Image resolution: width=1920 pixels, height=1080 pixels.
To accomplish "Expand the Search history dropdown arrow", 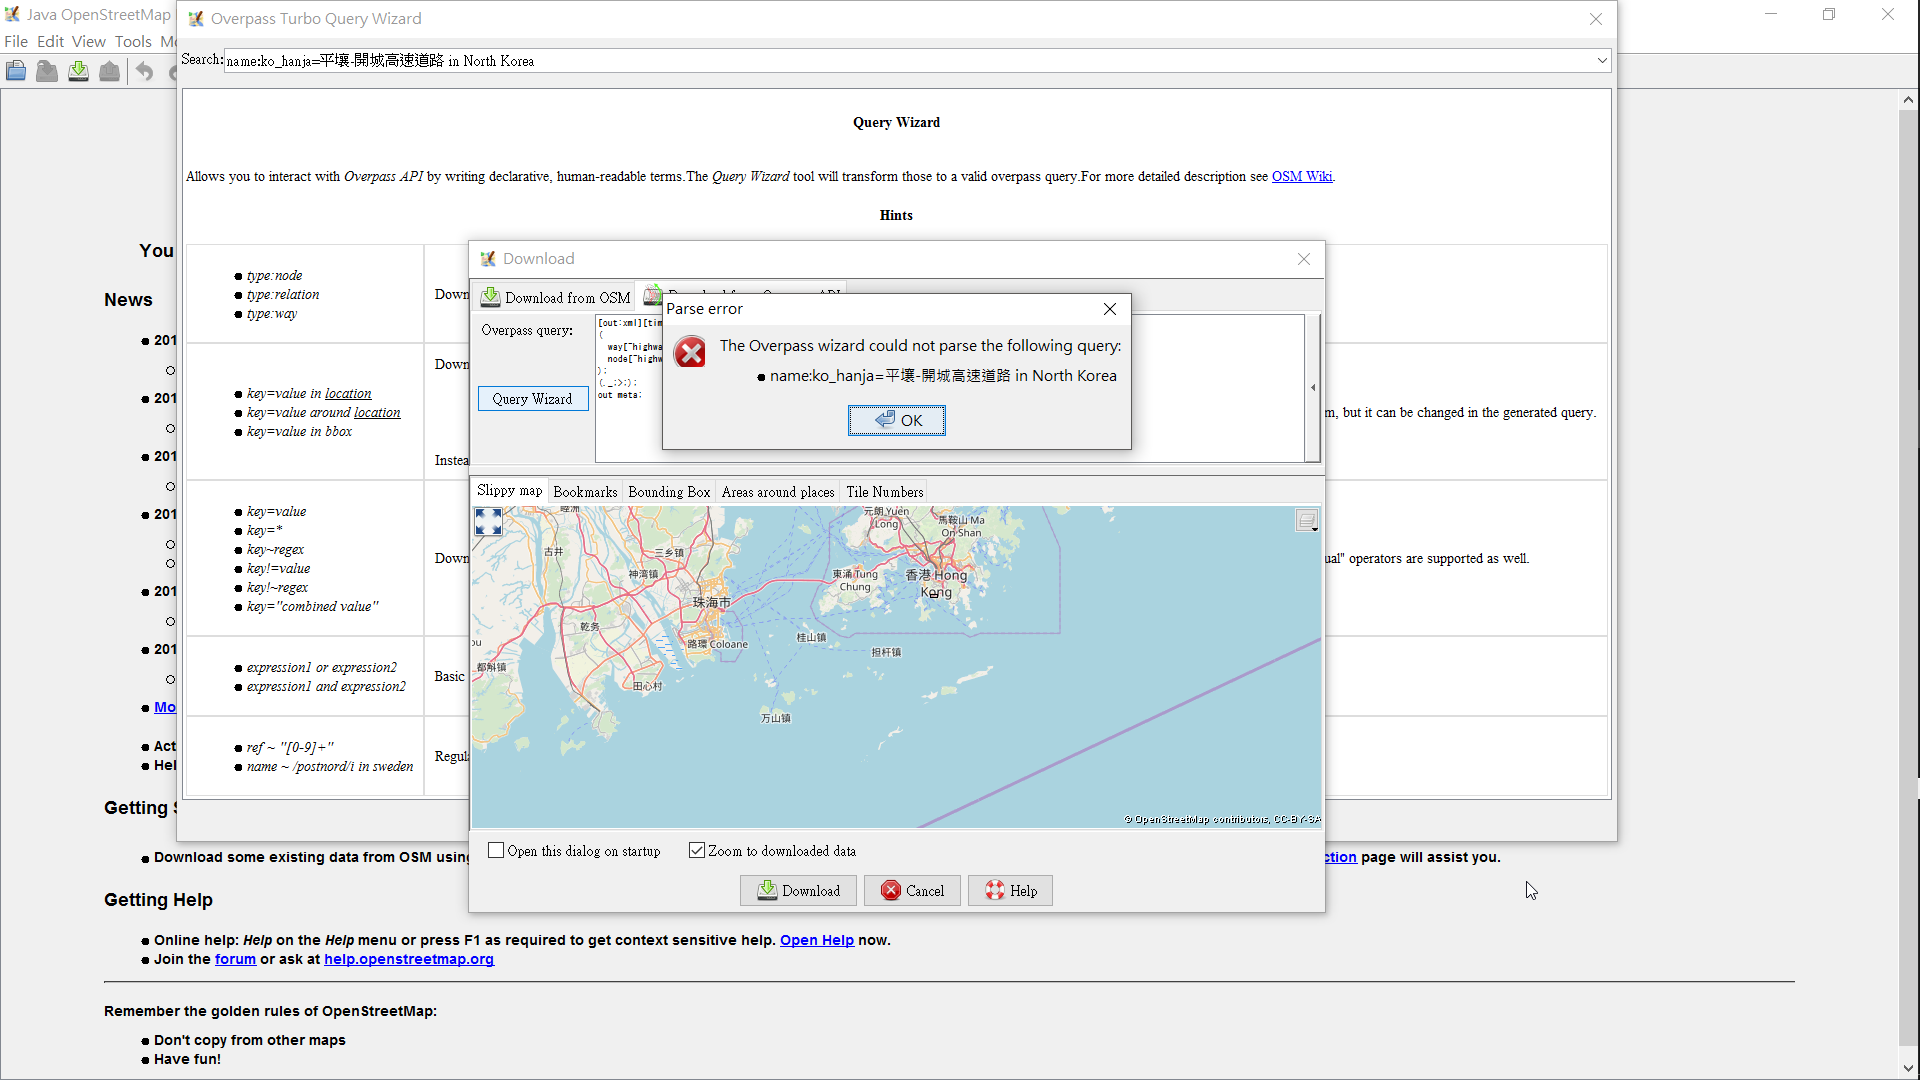I will point(1602,60).
